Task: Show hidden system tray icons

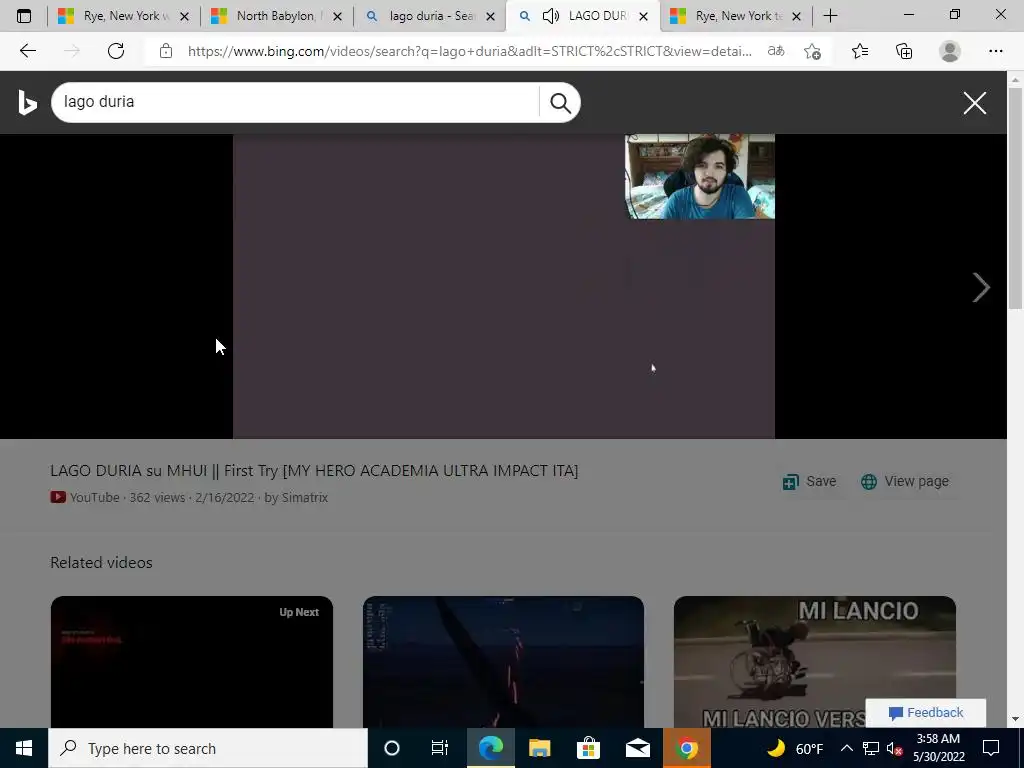Action: (x=846, y=748)
